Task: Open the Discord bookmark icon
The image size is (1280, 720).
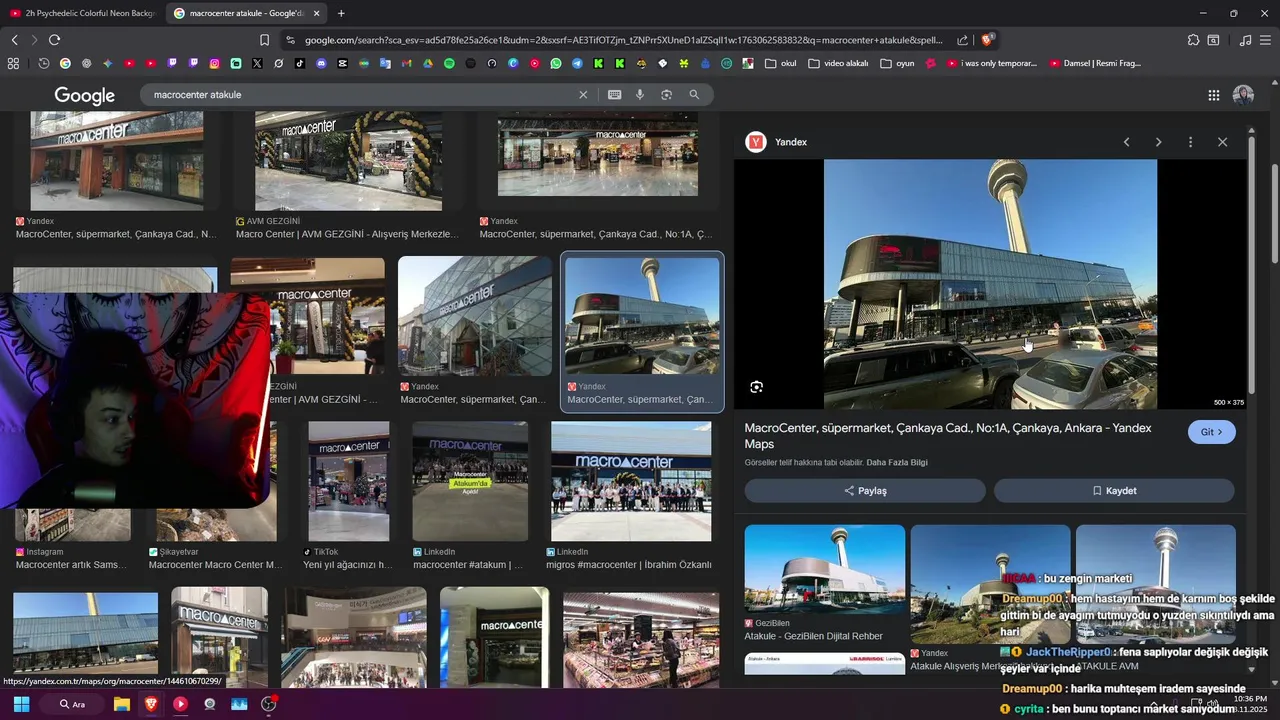Action: [x=321, y=64]
